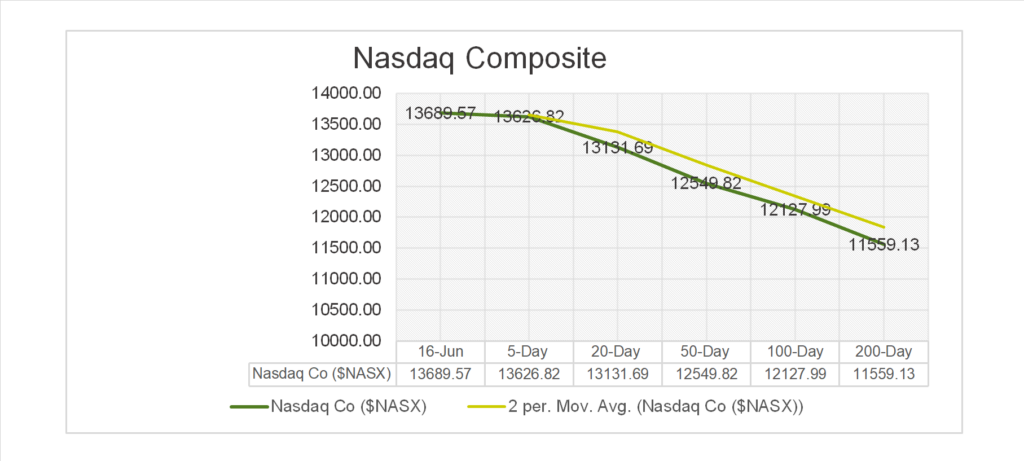This screenshot has height=461, width=1024.
Task: Click the 50-Day column header
Action: pyautogui.click(x=706, y=353)
